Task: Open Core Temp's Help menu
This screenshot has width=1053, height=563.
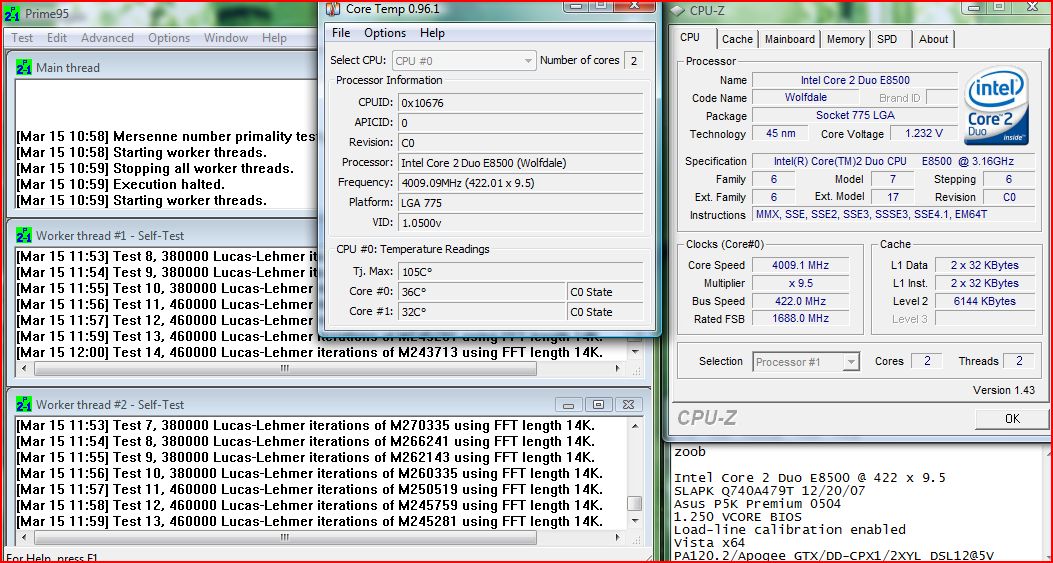Action: 432,33
